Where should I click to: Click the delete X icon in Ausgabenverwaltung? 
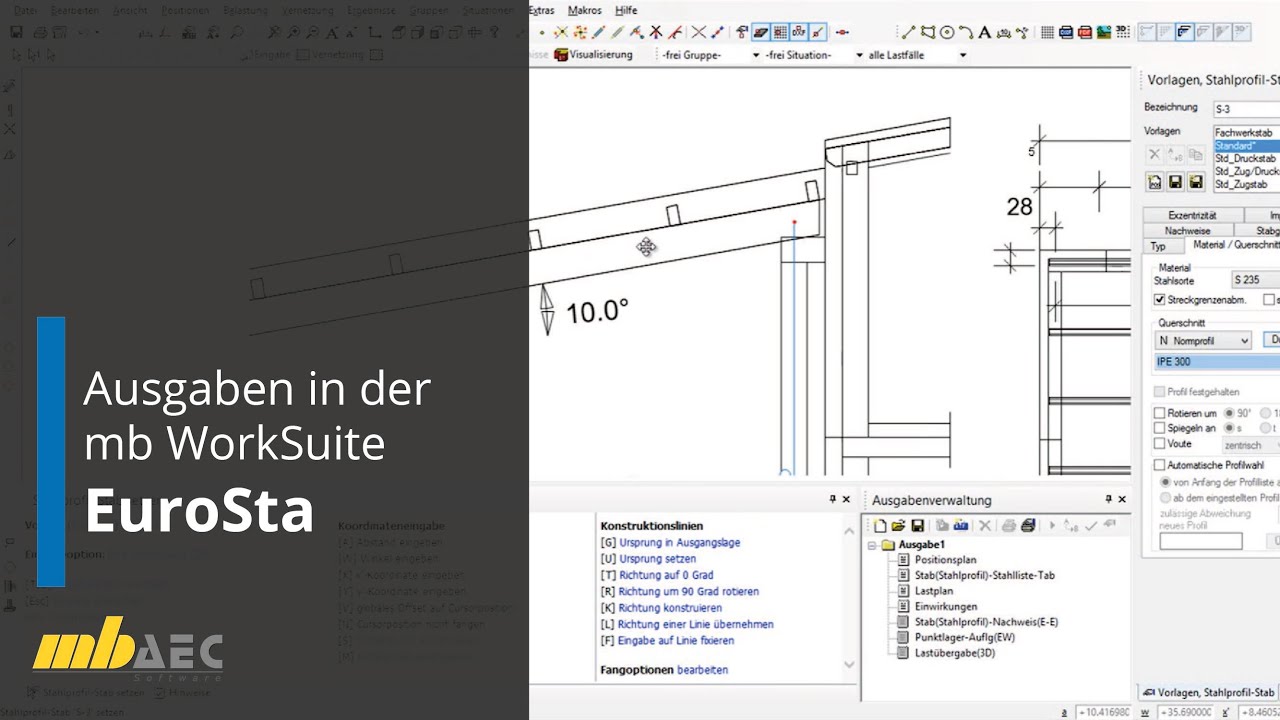click(x=985, y=525)
